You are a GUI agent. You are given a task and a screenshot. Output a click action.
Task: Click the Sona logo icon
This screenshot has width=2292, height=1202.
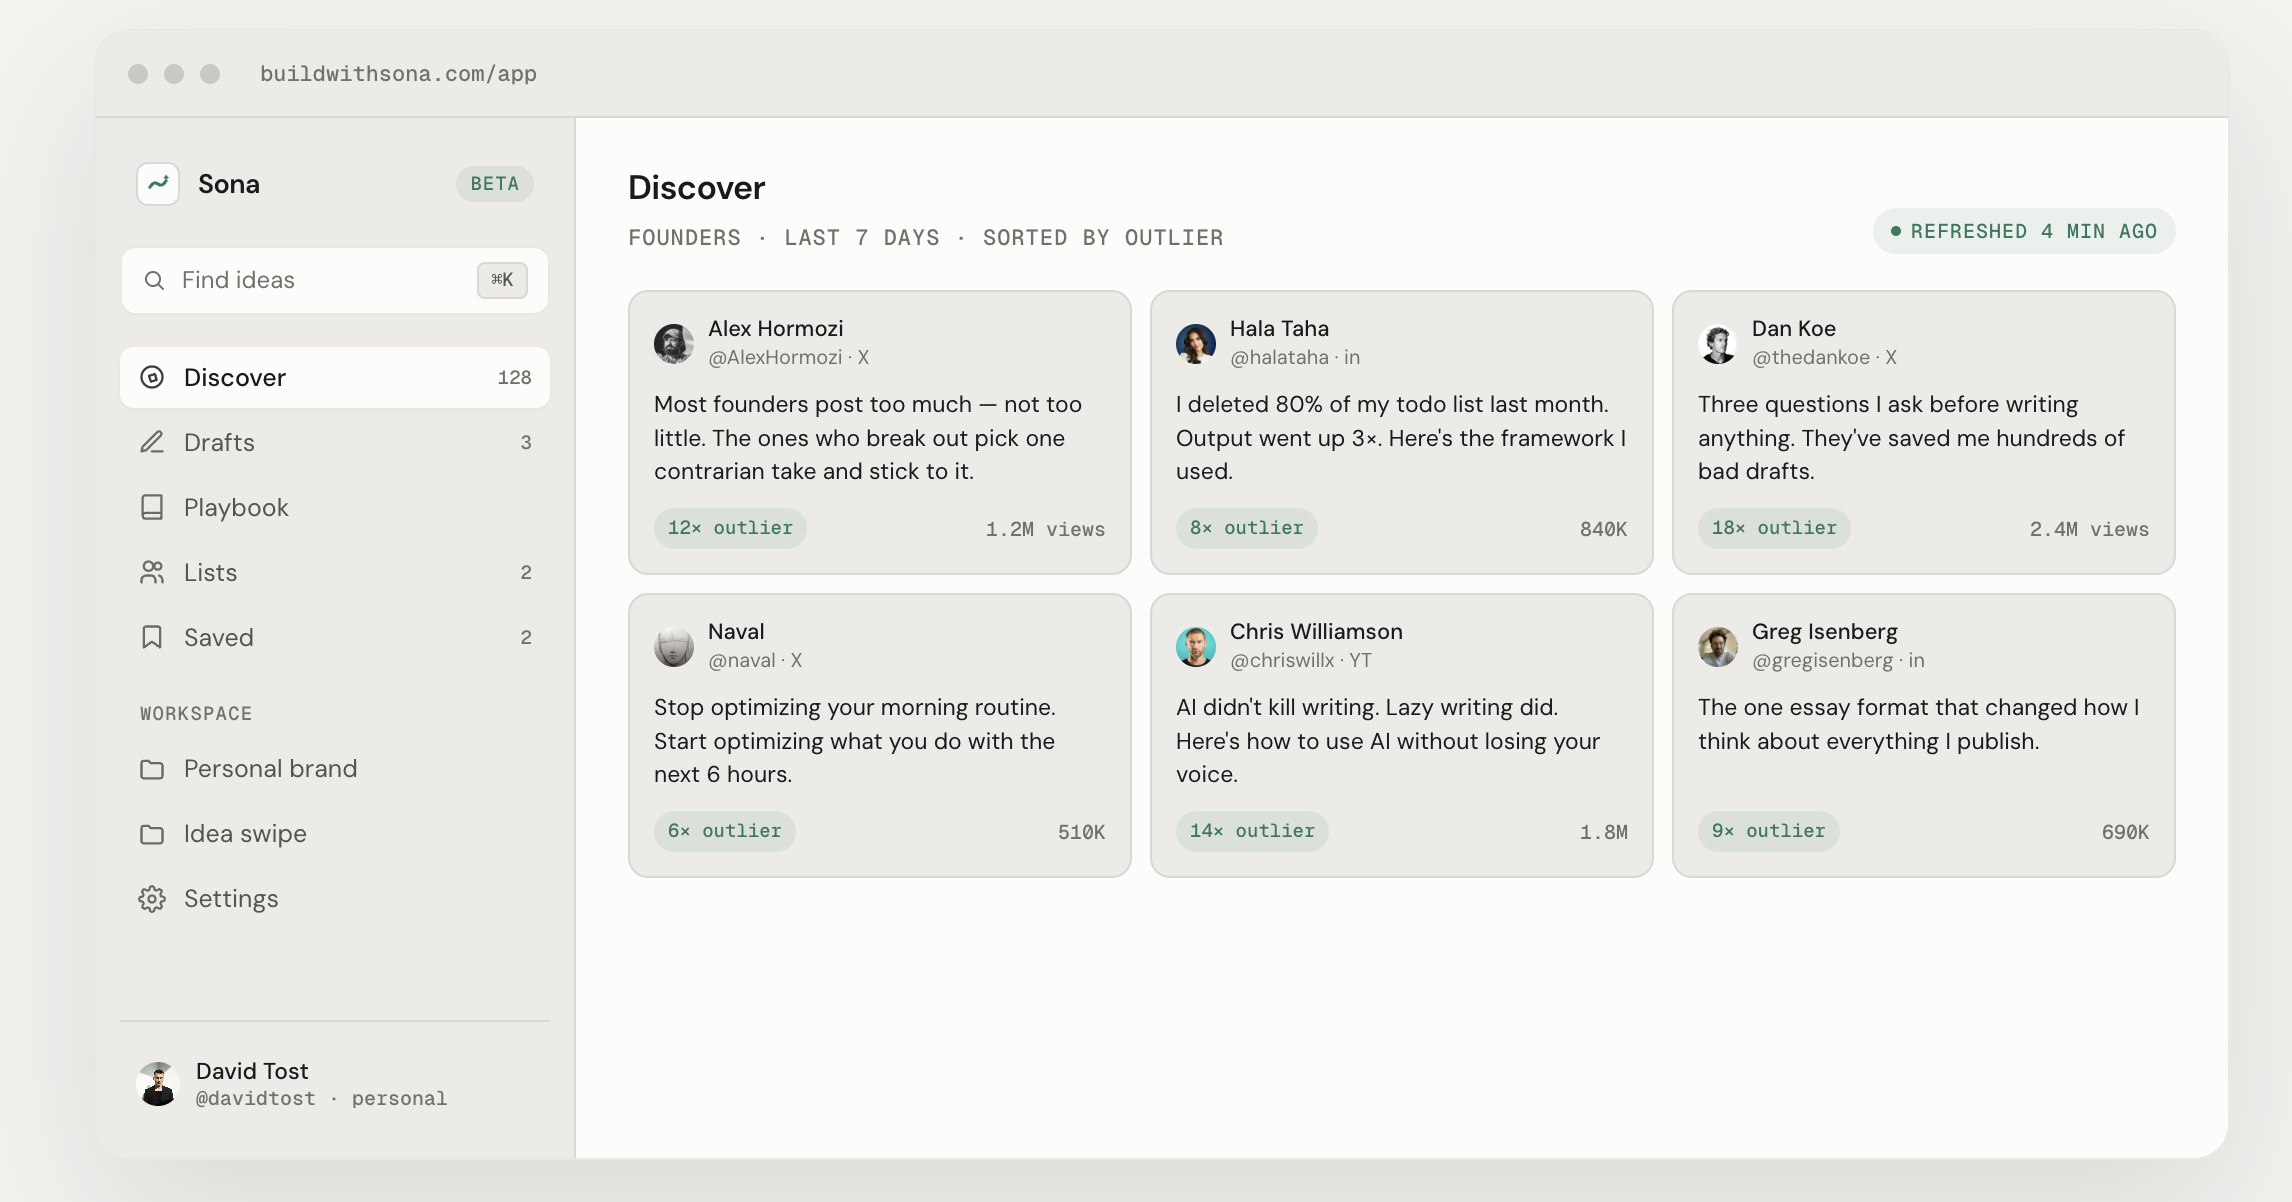coord(158,184)
